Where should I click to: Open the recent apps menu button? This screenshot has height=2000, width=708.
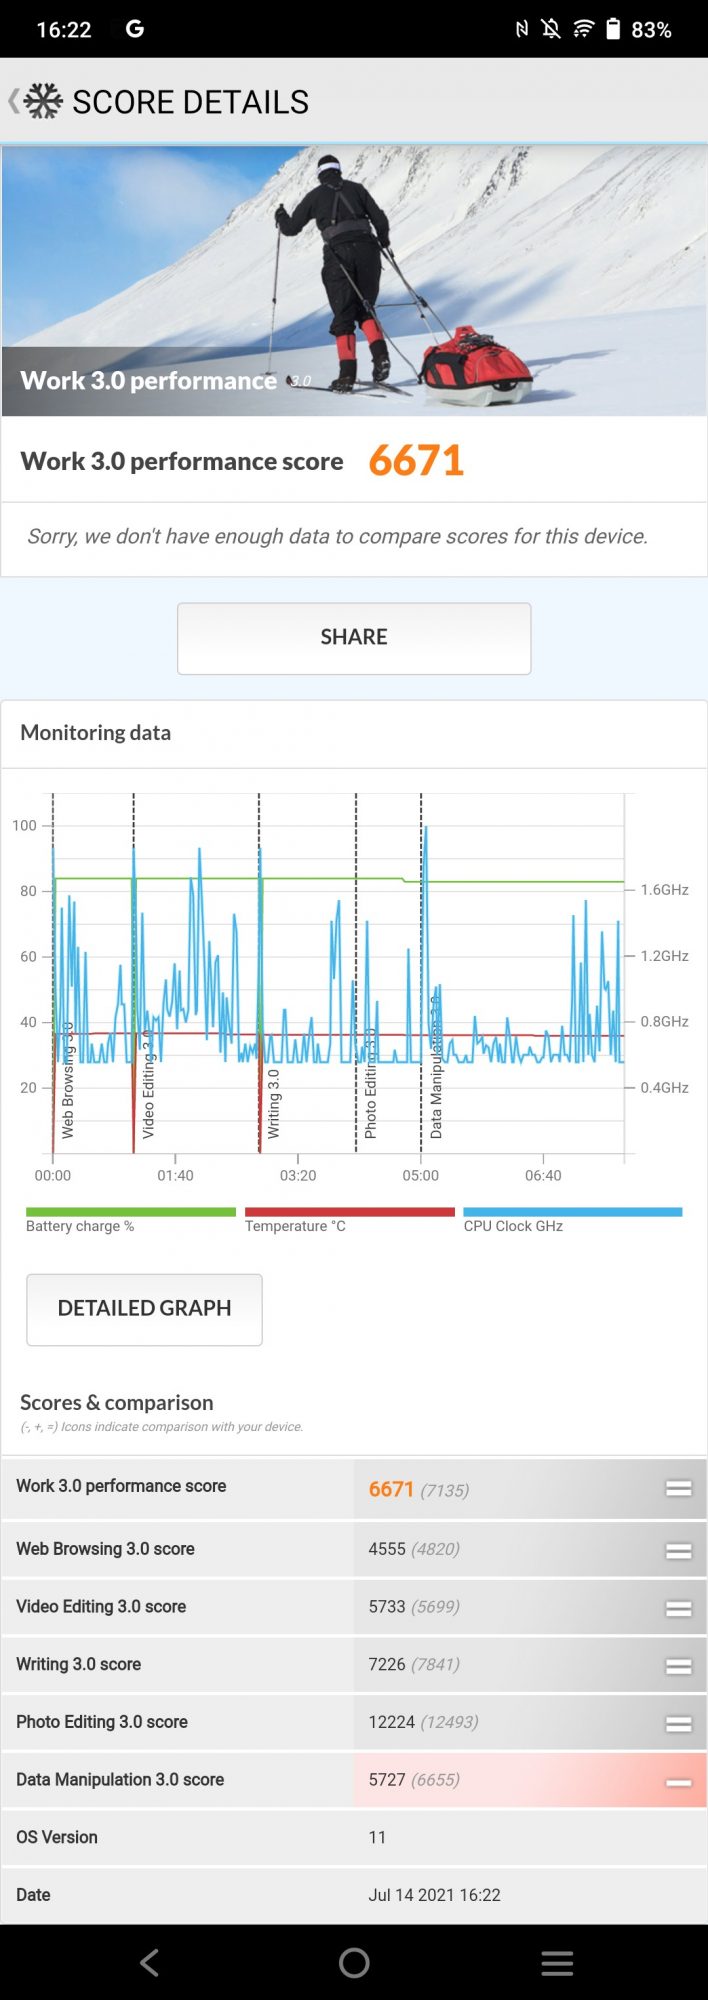click(x=557, y=1962)
